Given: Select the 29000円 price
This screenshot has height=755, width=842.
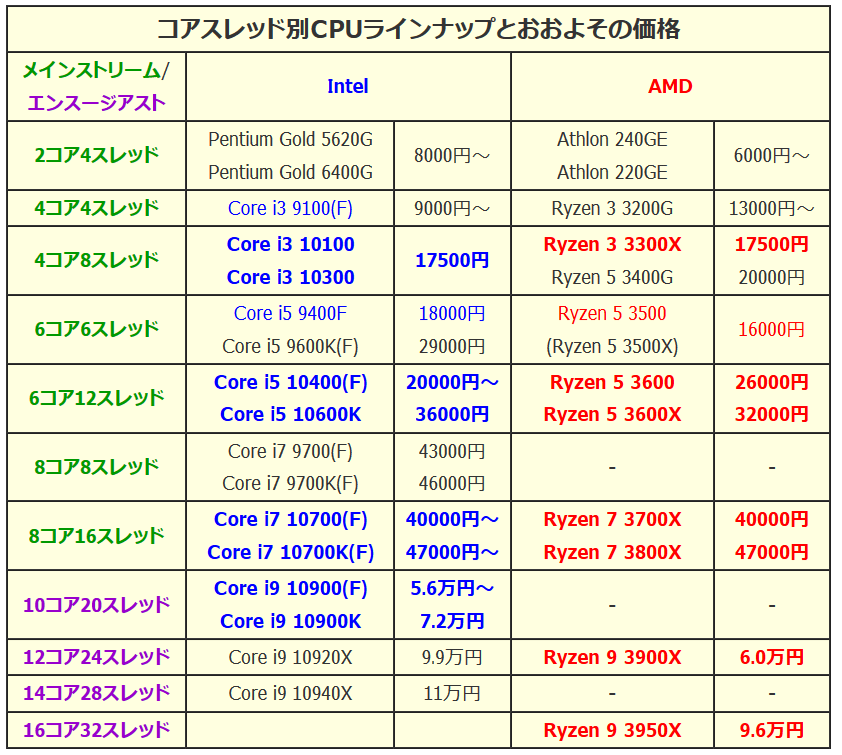Looking at the screenshot, I should point(452,346).
